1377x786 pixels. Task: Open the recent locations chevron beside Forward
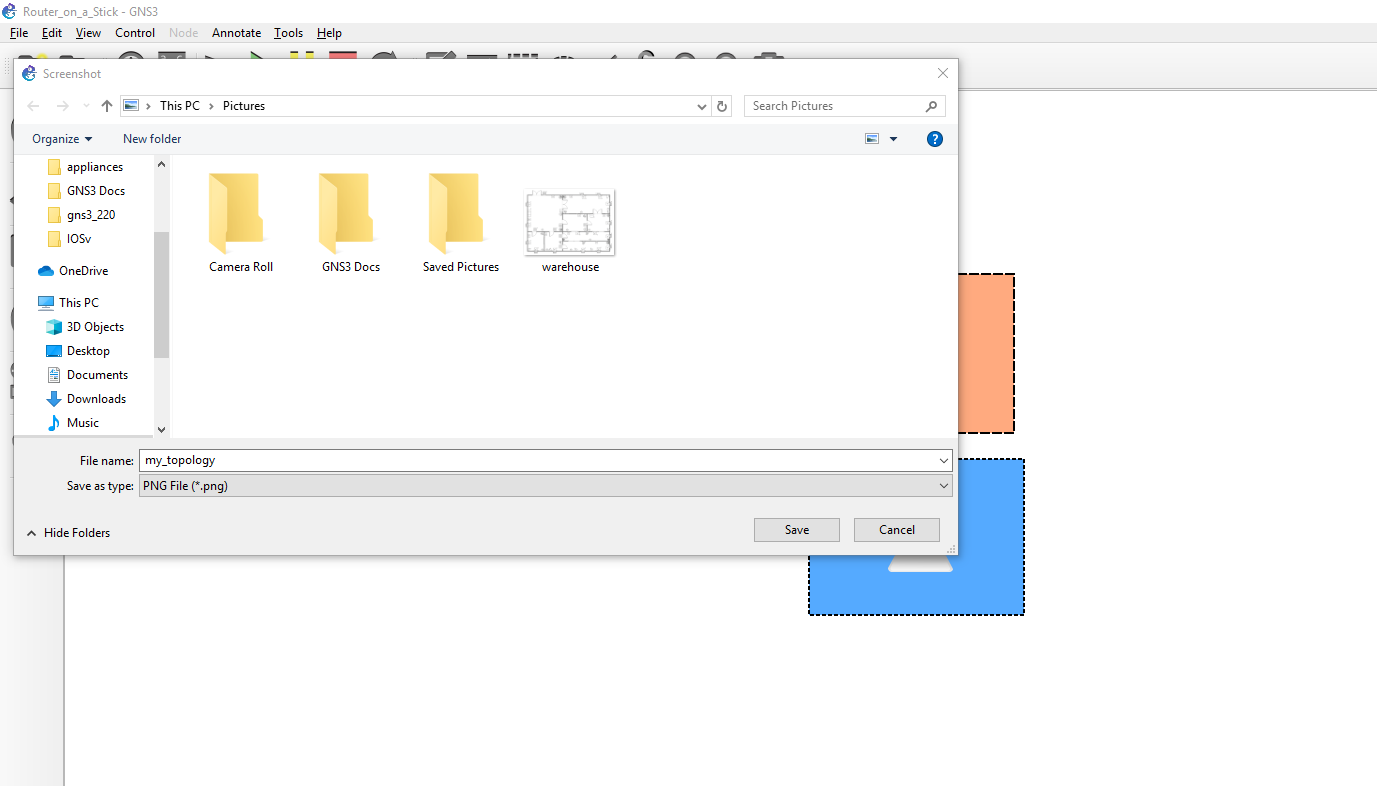(85, 106)
